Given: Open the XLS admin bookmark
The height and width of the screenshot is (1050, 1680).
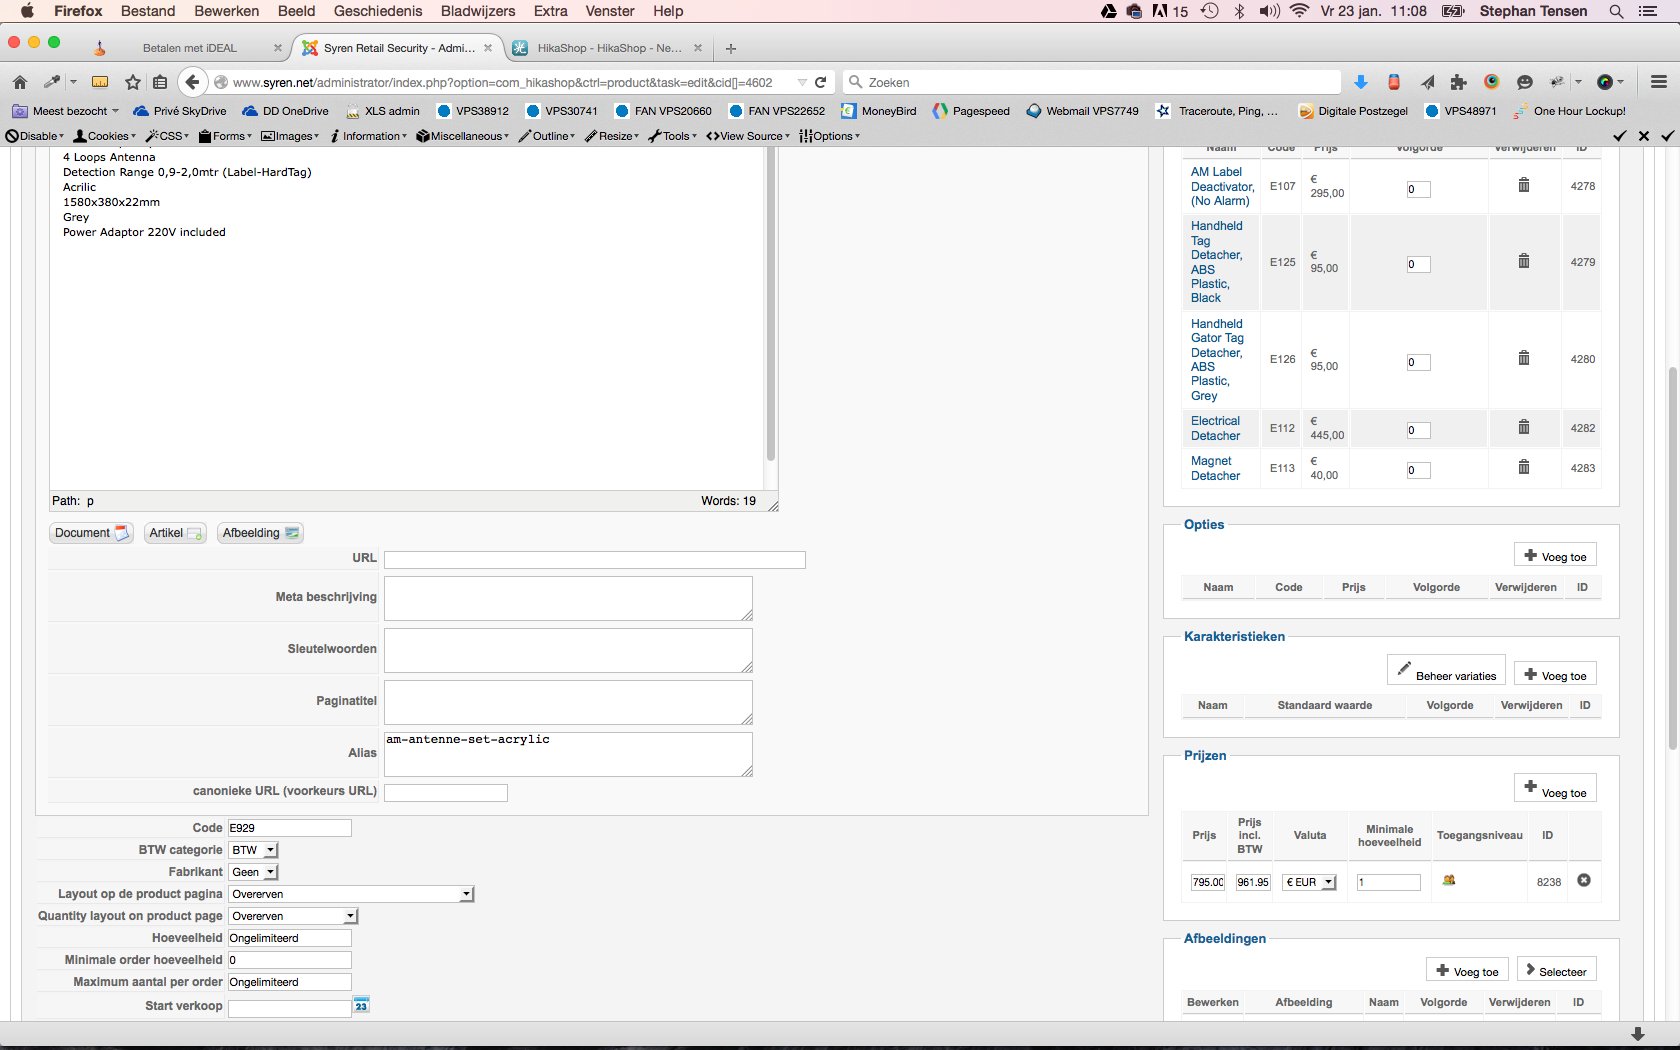Looking at the screenshot, I should [383, 111].
